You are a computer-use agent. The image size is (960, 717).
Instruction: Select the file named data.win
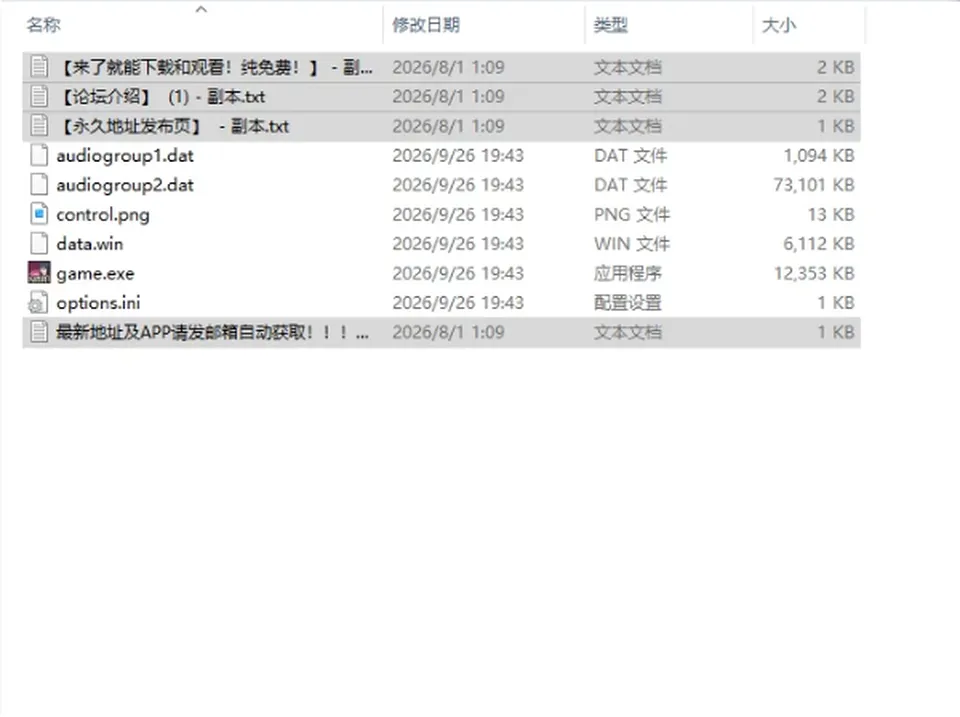click(x=89, y=244)
